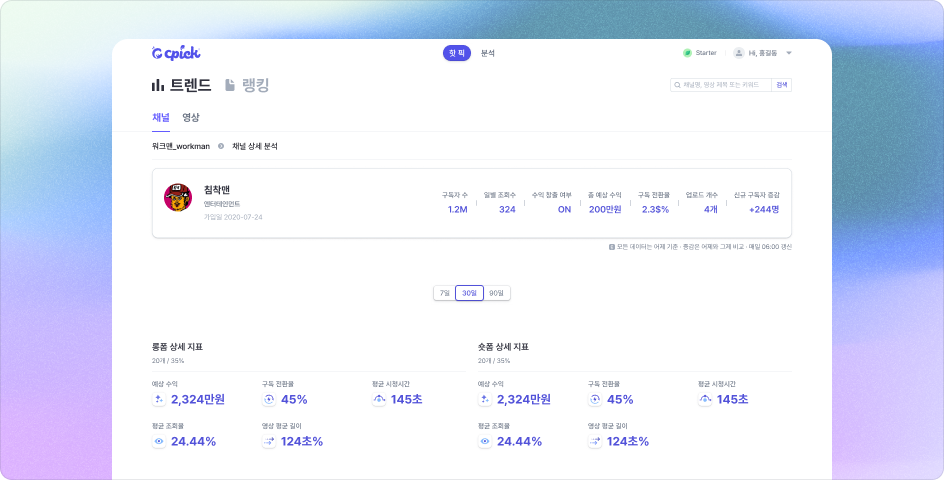Click the long-form 평균 시청시간 icon

pos(379,399)
